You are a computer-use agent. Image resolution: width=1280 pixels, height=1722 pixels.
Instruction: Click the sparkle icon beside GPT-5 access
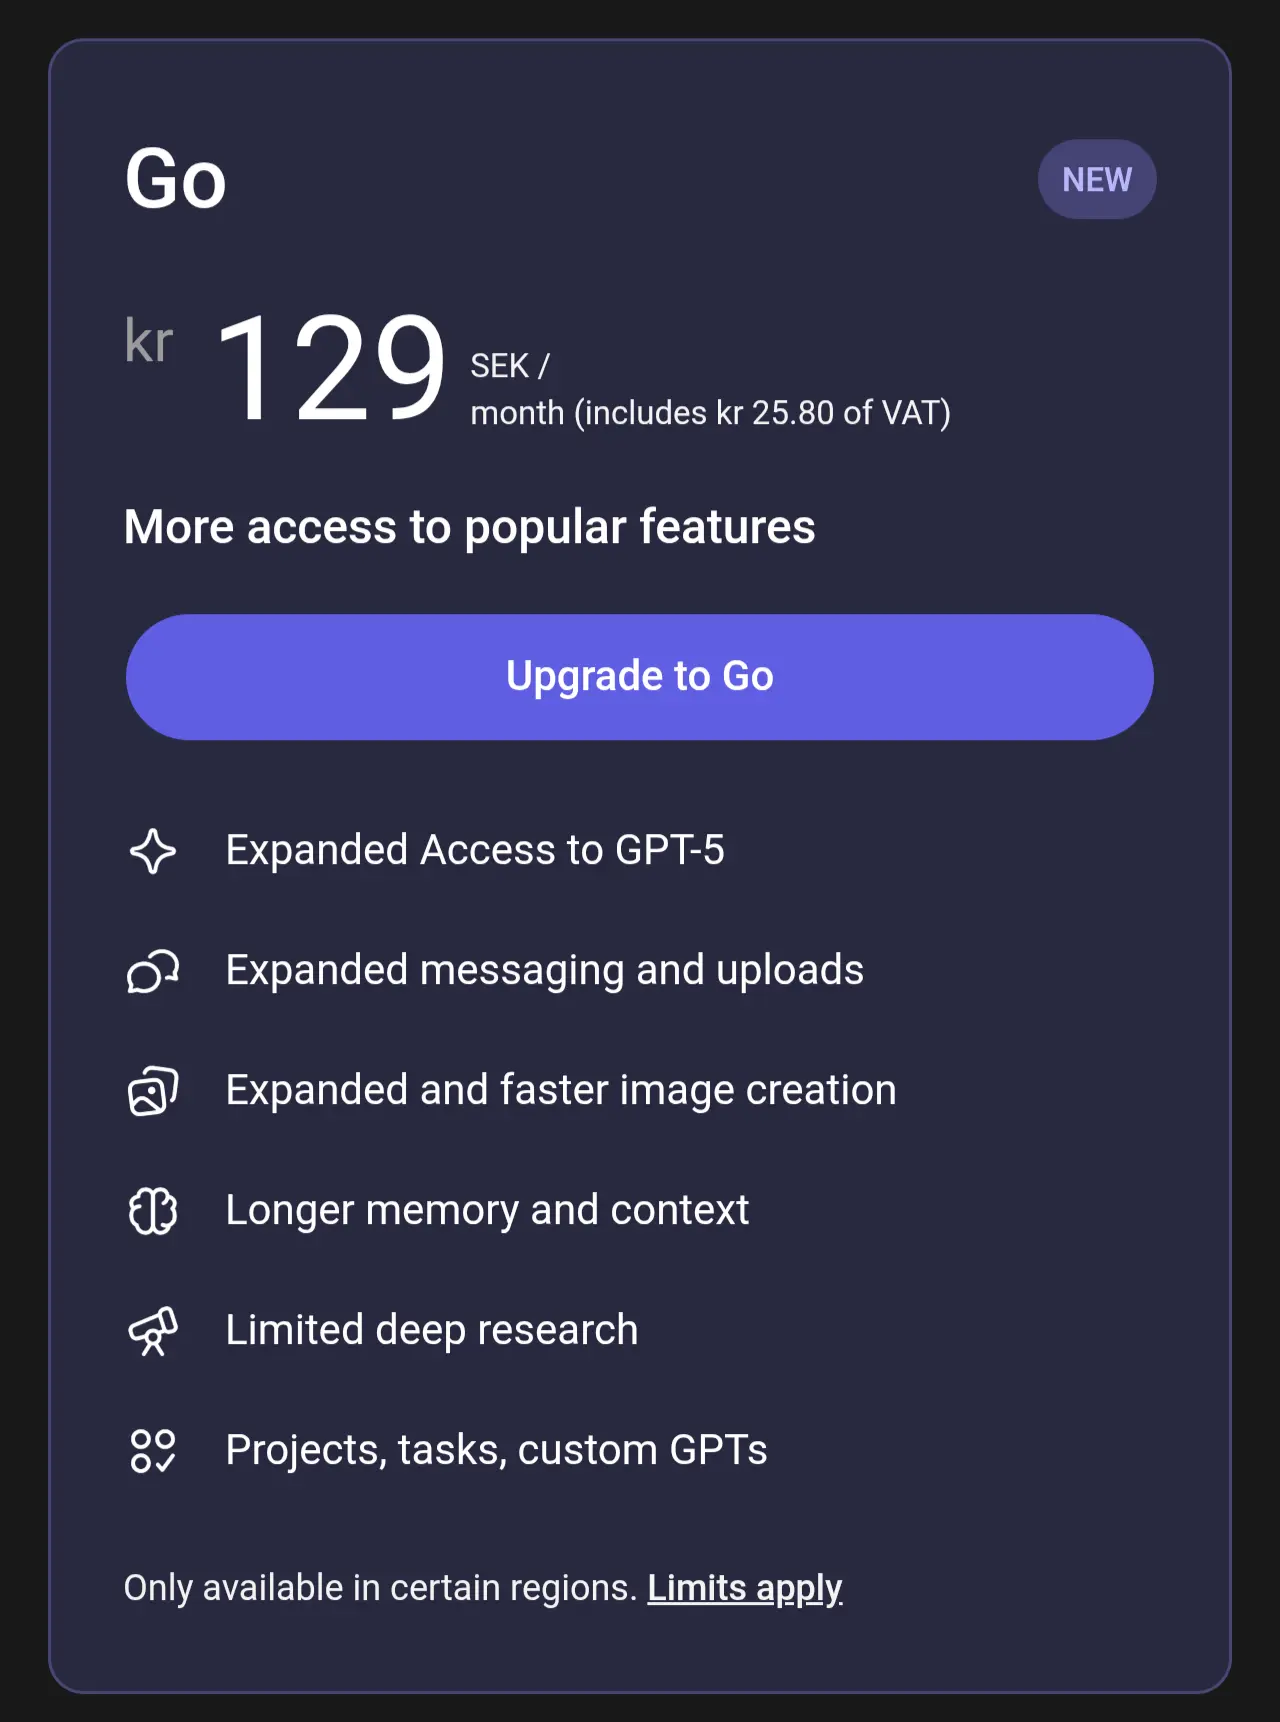tap(153, 851)
